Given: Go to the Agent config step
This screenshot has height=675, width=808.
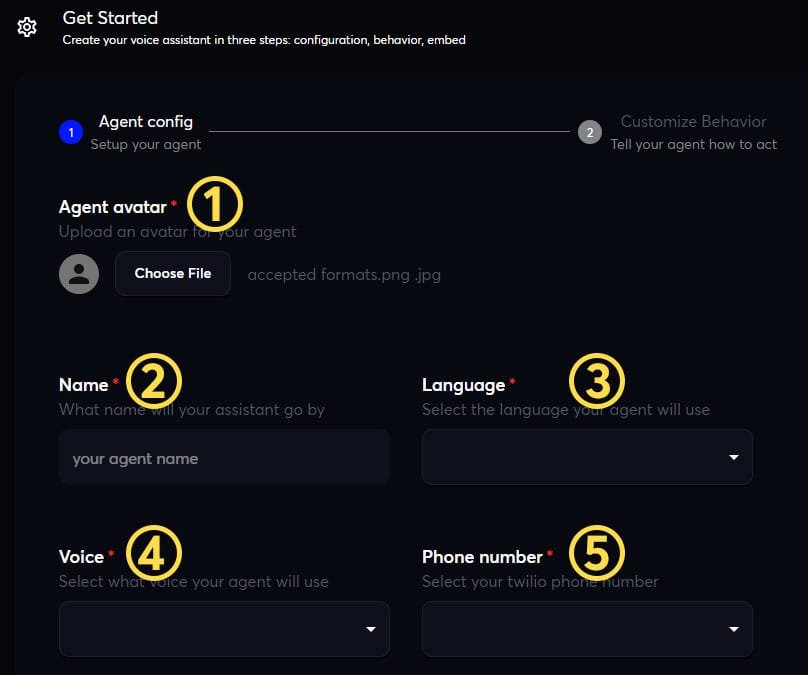Looking at the screenshot, I should pos(145,121).
